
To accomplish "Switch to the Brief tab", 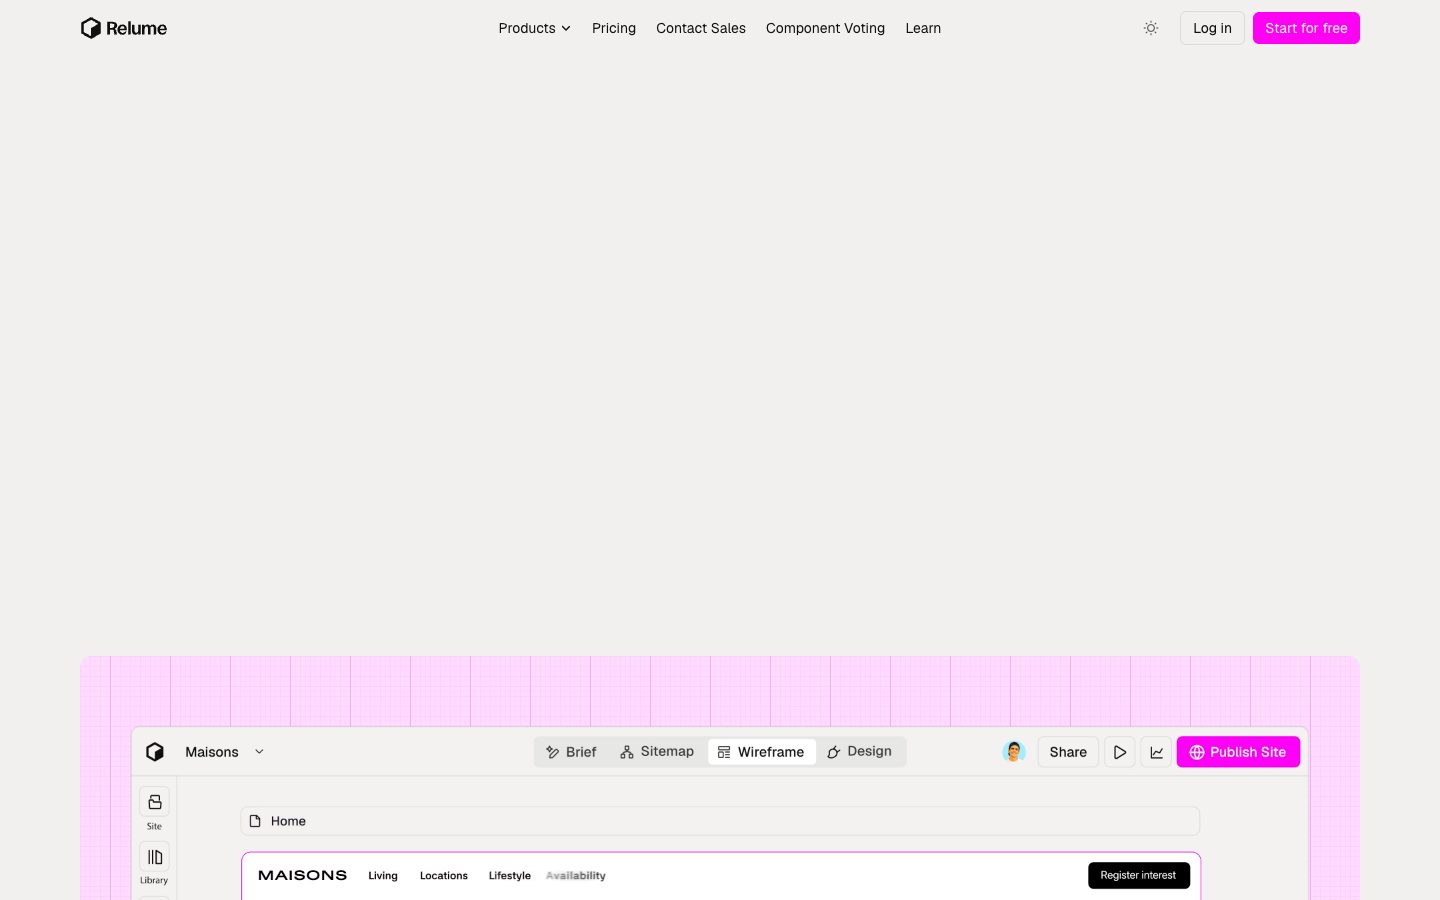I will (571, 752).
